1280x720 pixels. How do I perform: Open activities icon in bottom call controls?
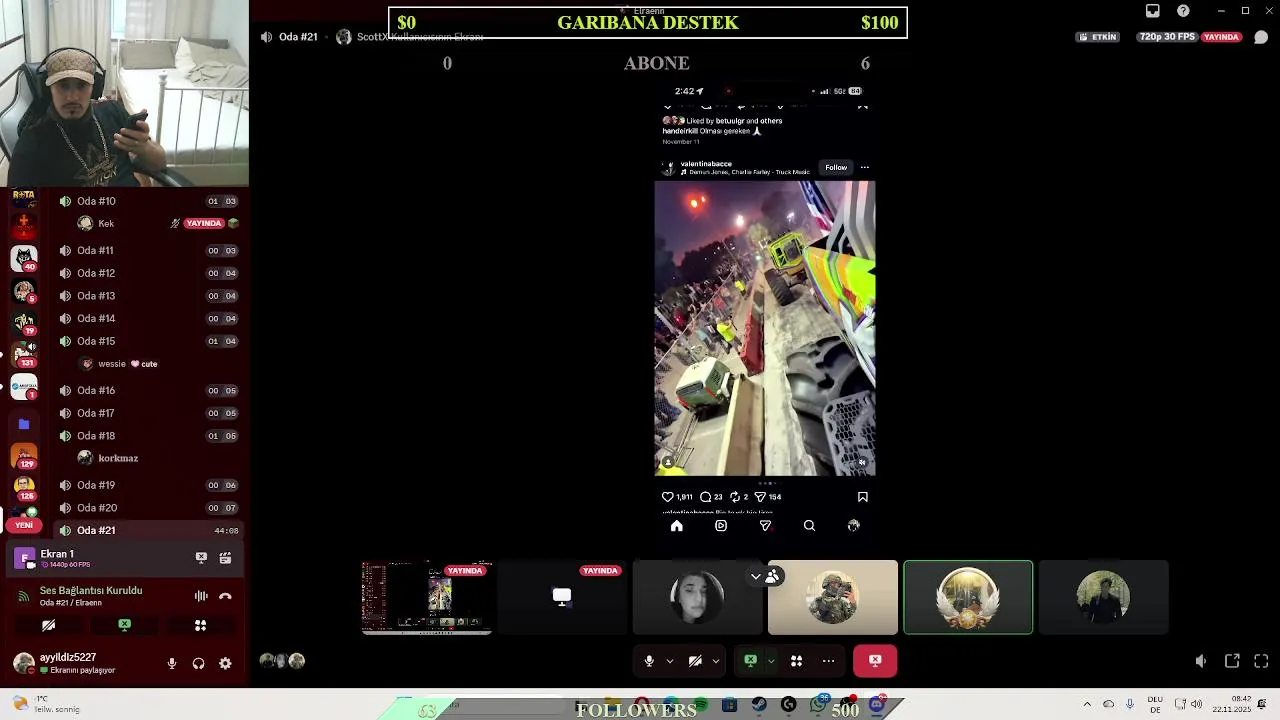tap(797, 661)
